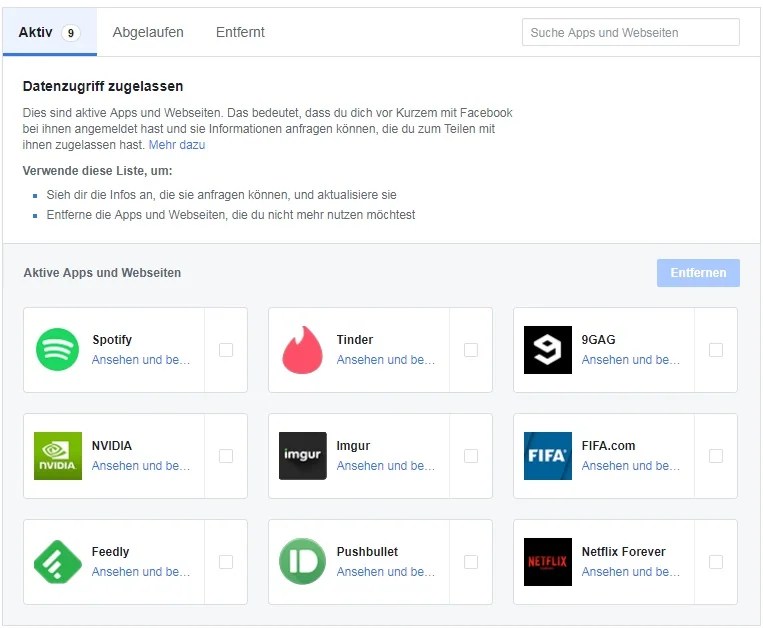The image size is (763, 628).
Task: Click the Netflix Forever app name
Action: [x=623, y=552]
